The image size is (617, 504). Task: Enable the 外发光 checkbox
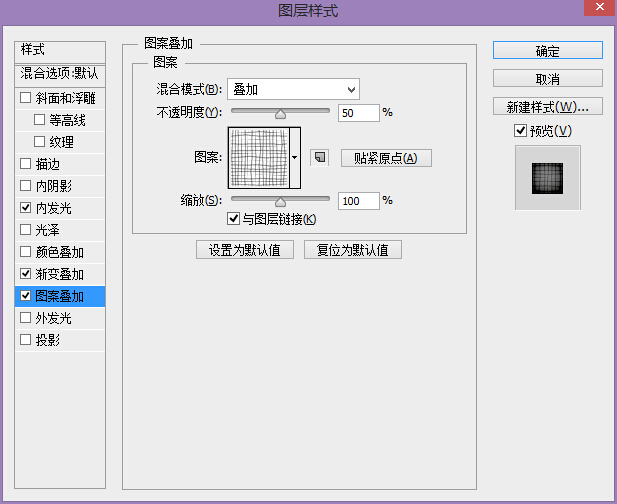tap(26, 318)
